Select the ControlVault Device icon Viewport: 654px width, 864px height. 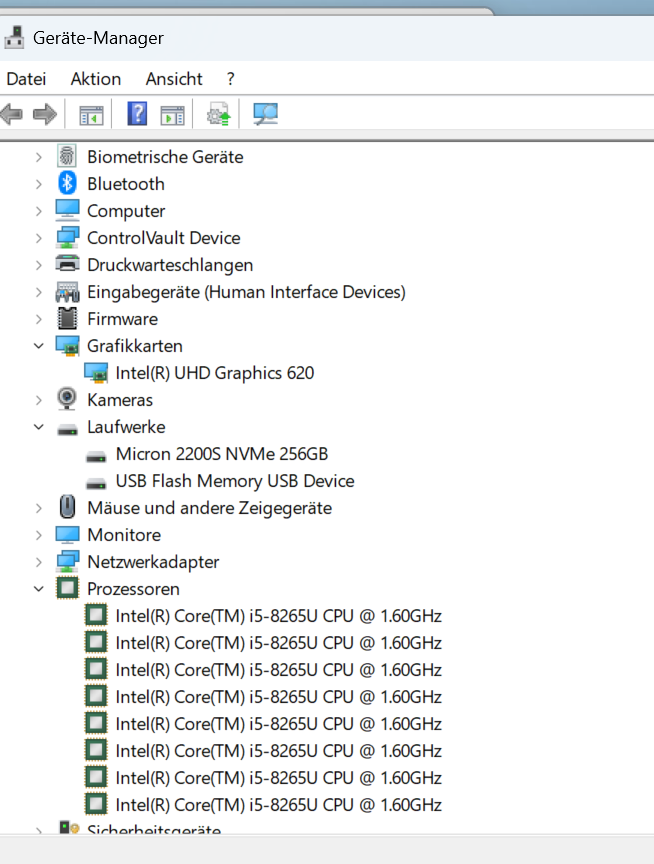pyautogui.click(x=67, y=237)
